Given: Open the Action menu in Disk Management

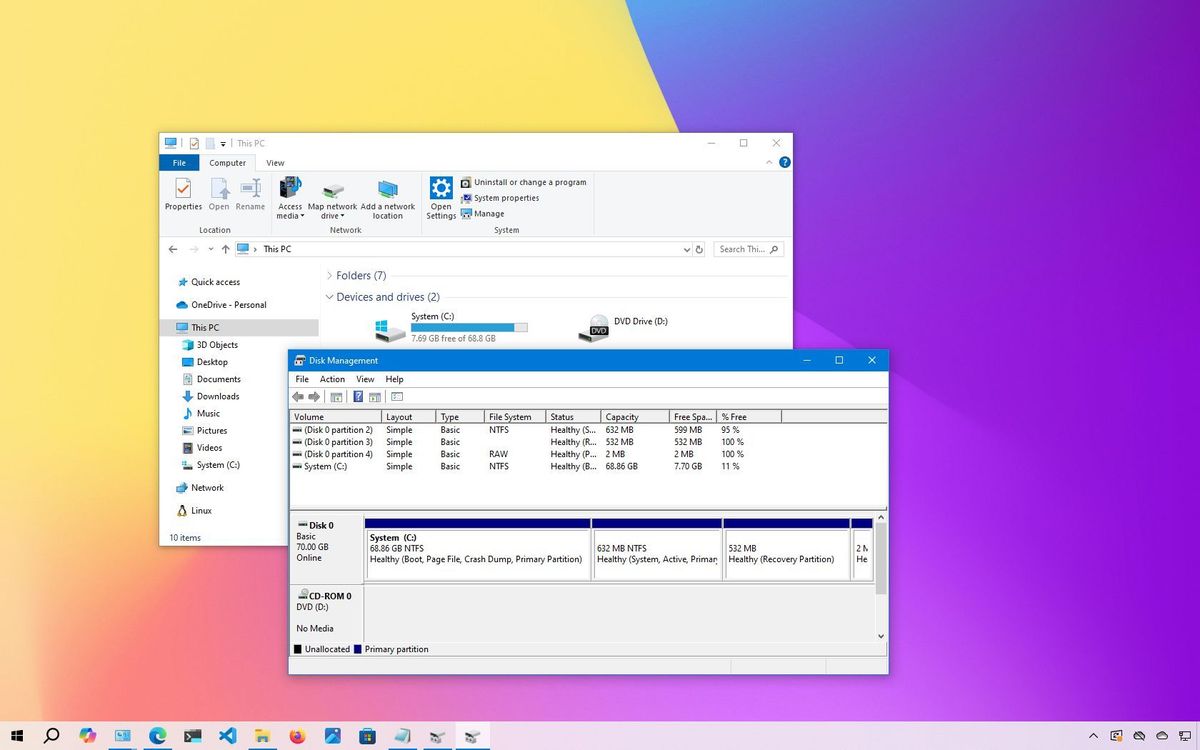Looking at the screenshot, I should tap(331, 379).
